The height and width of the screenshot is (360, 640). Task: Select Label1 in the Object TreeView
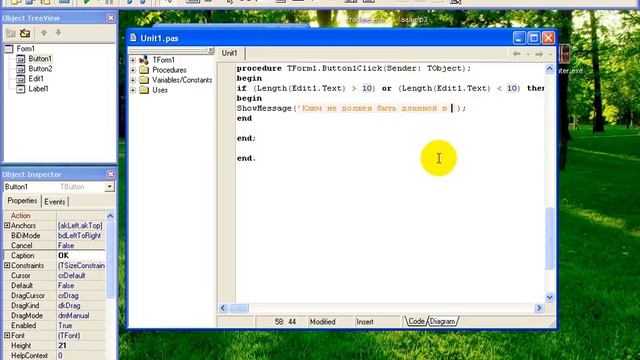[x=38, y=89]
